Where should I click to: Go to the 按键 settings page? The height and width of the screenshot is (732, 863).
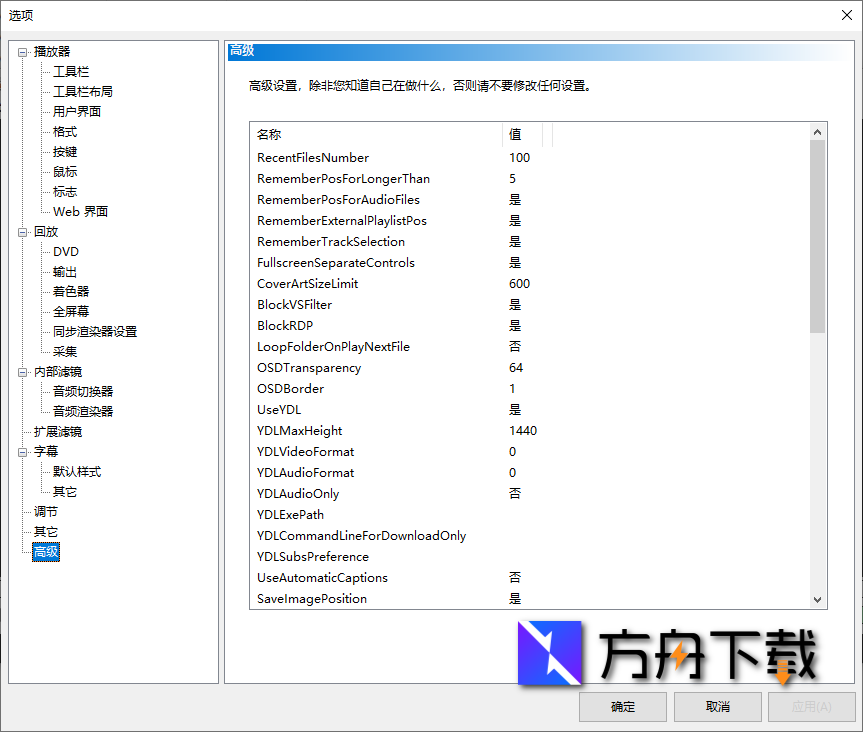coord(65,152)
